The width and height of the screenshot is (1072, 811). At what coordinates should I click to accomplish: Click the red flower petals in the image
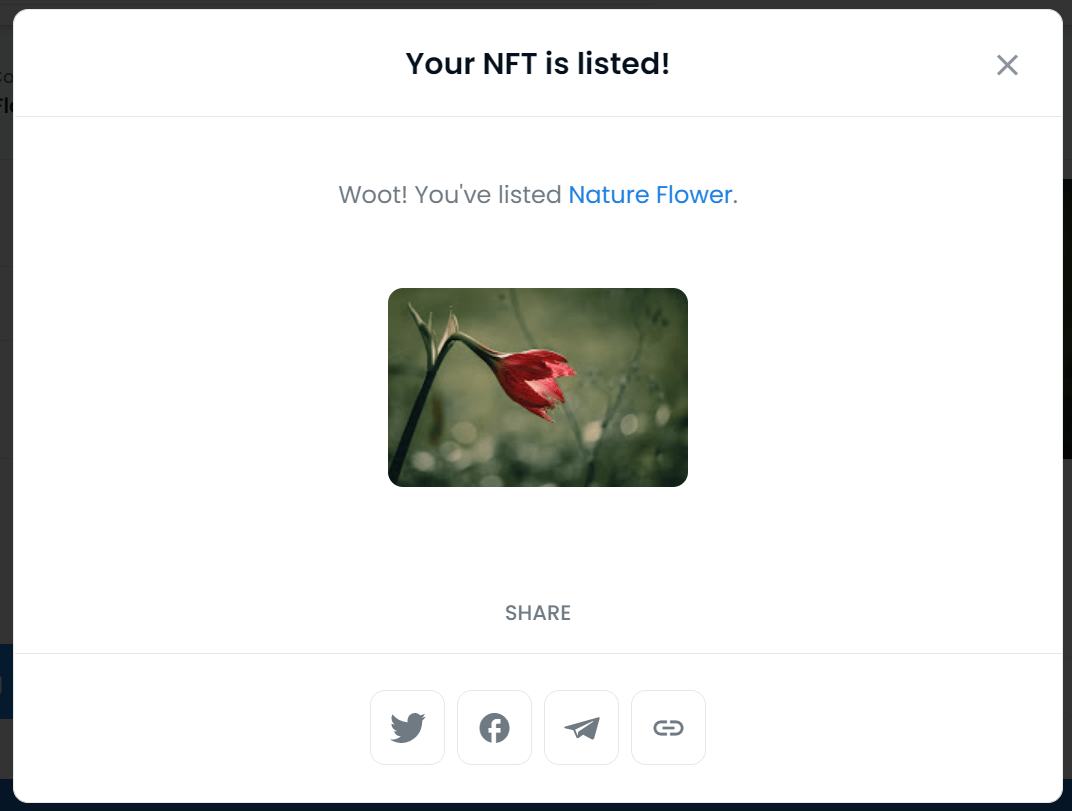(x=537, y=383)
